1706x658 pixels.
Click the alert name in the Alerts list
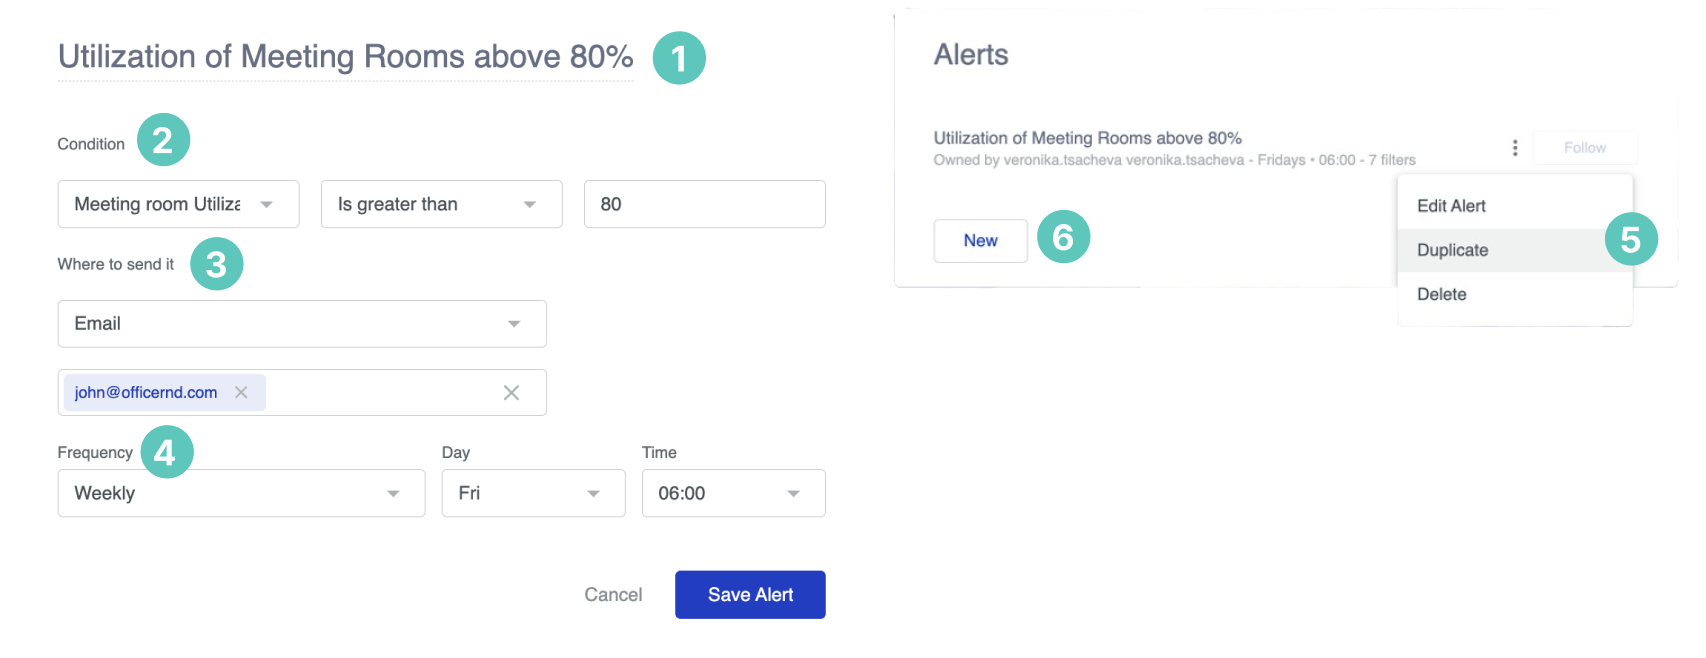coord(1088,138)
